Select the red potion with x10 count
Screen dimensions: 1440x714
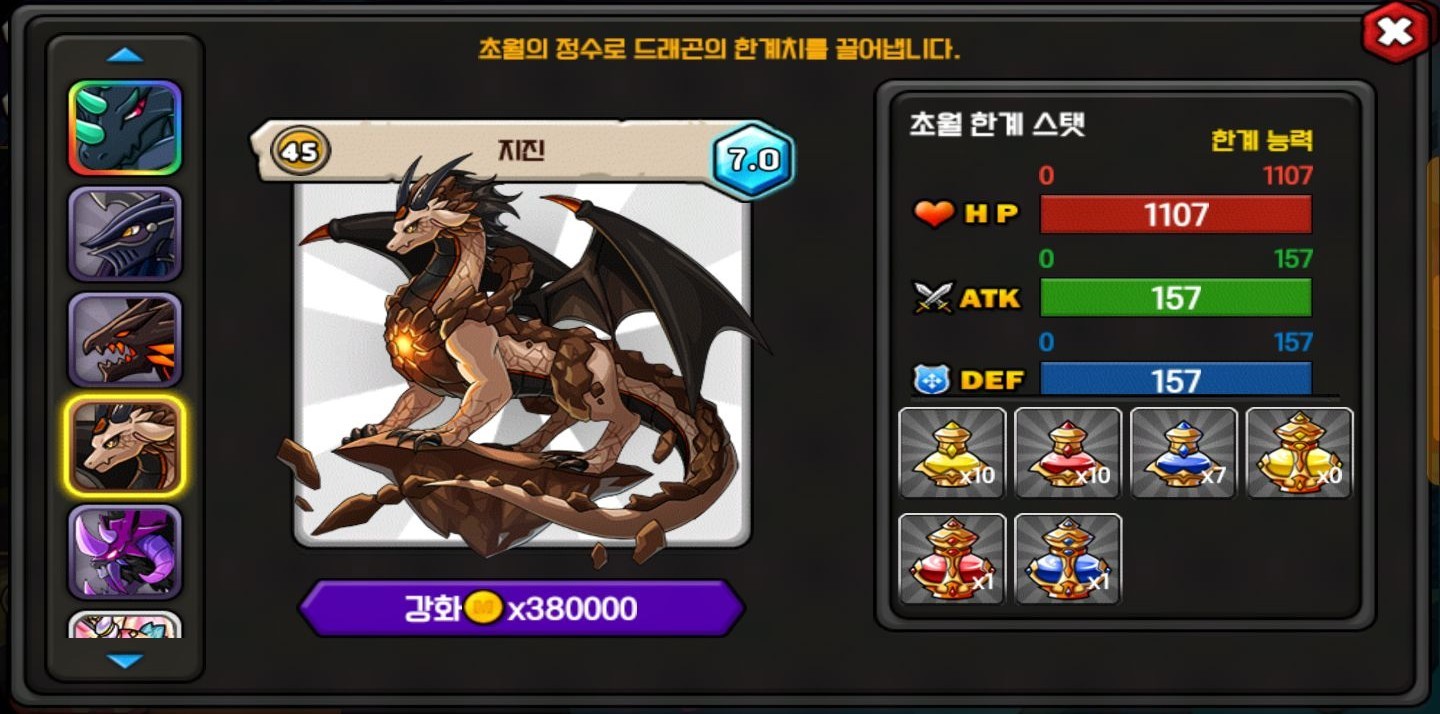[x=1068, y=453]
